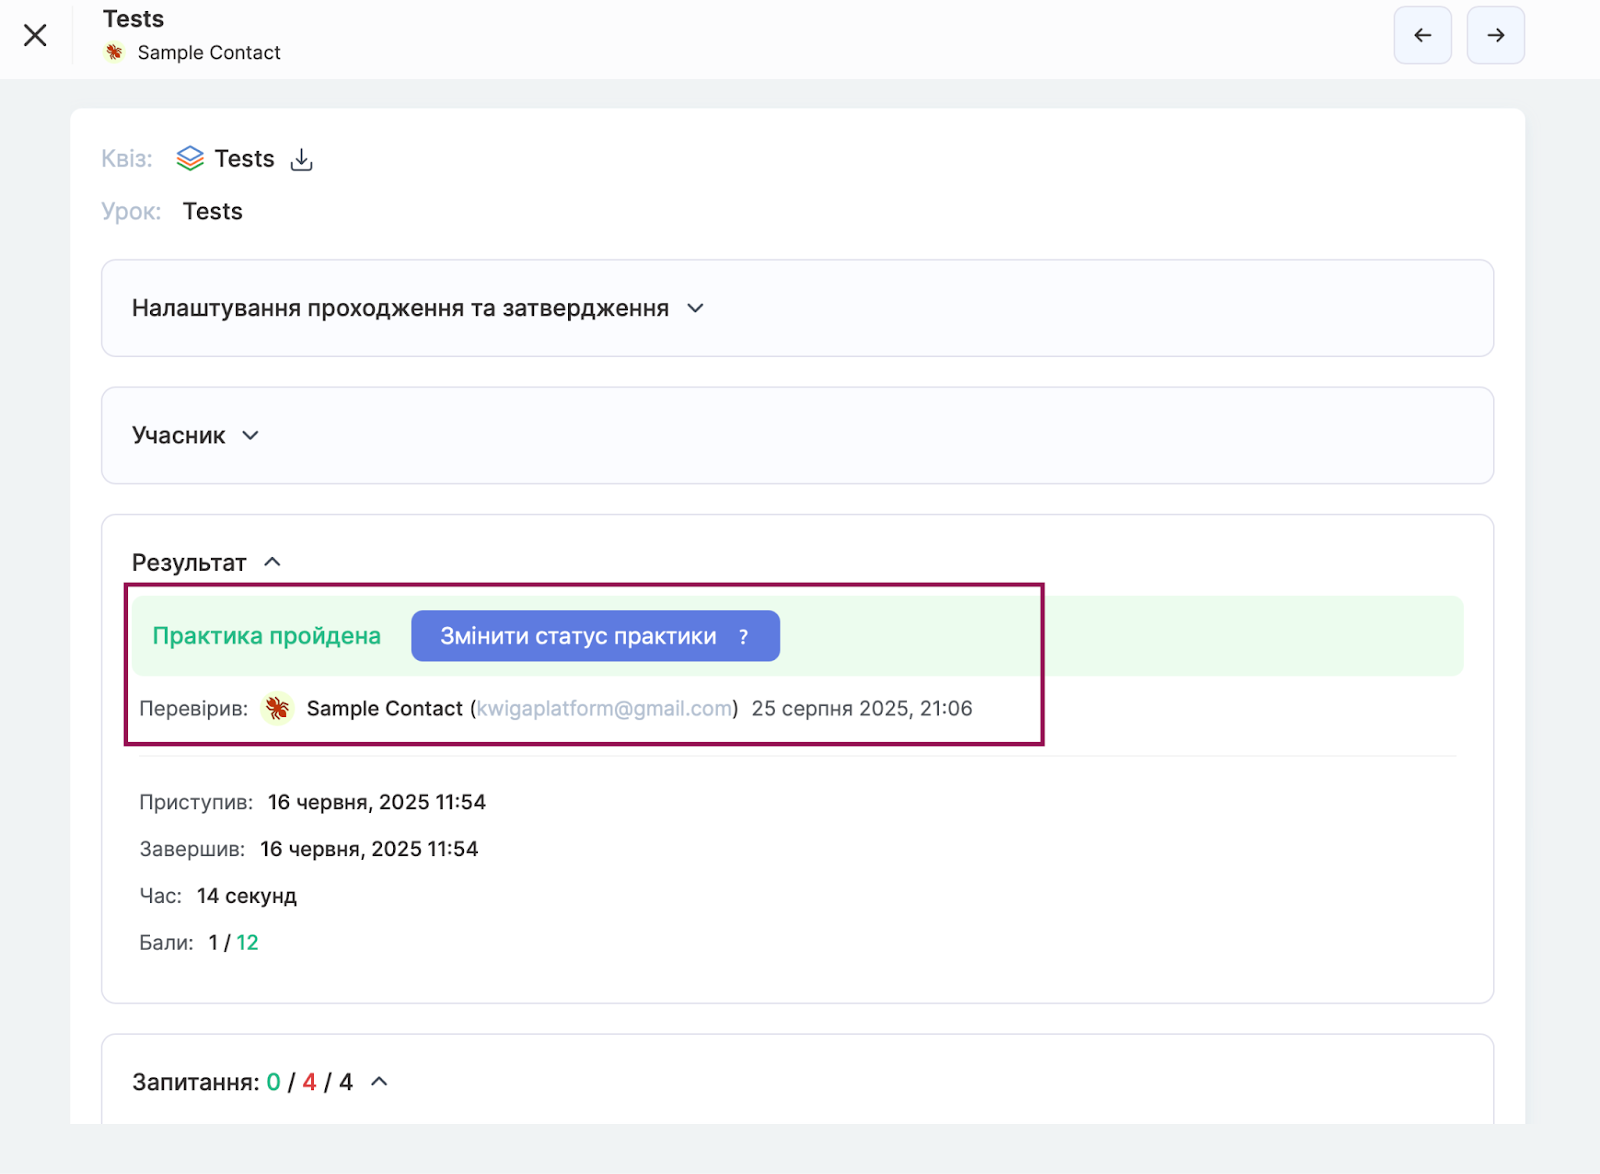Go to the previous result with left arrow
The width and height of the screenshot is (1600, 1174).
tap(1422, 35)
